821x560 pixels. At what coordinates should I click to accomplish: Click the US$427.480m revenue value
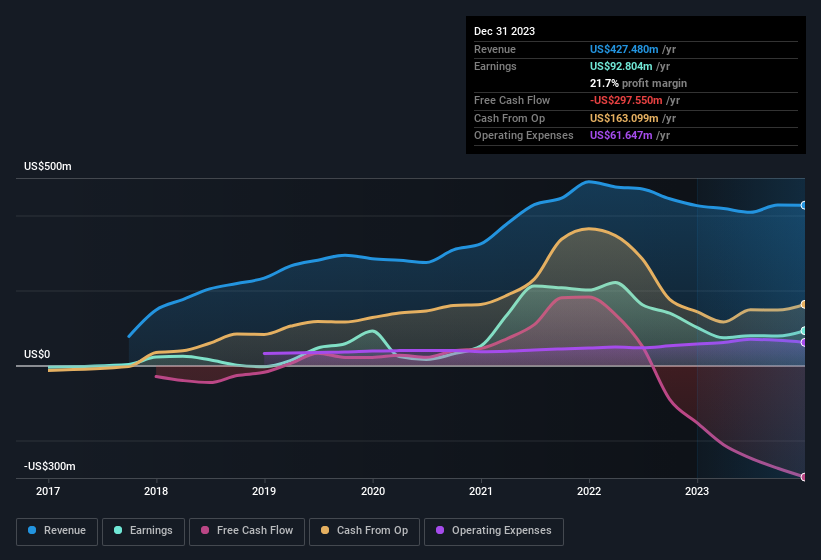tap(624, 49)
